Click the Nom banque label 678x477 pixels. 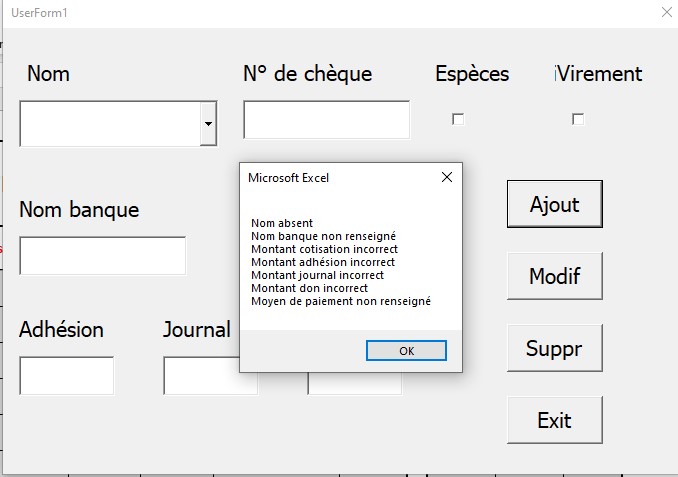tap(79, 210)
